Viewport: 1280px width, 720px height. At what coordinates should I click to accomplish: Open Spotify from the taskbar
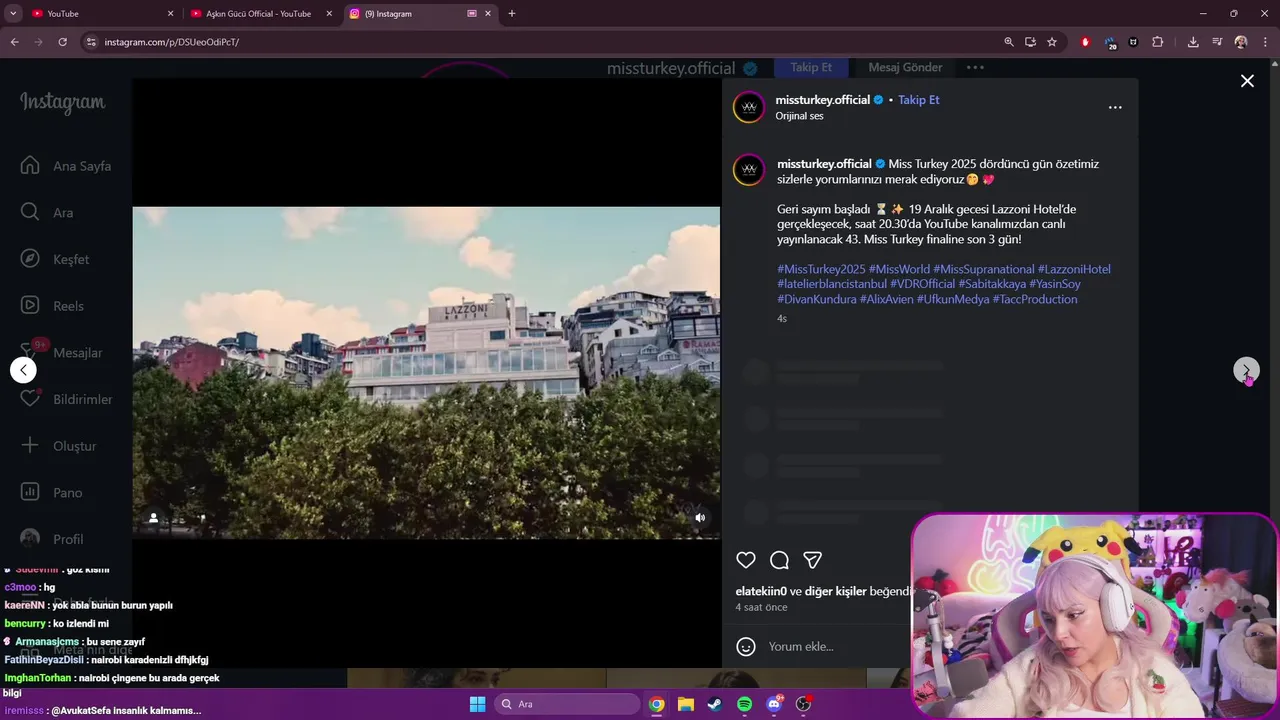pyautogui.click(x=744, y=704)
